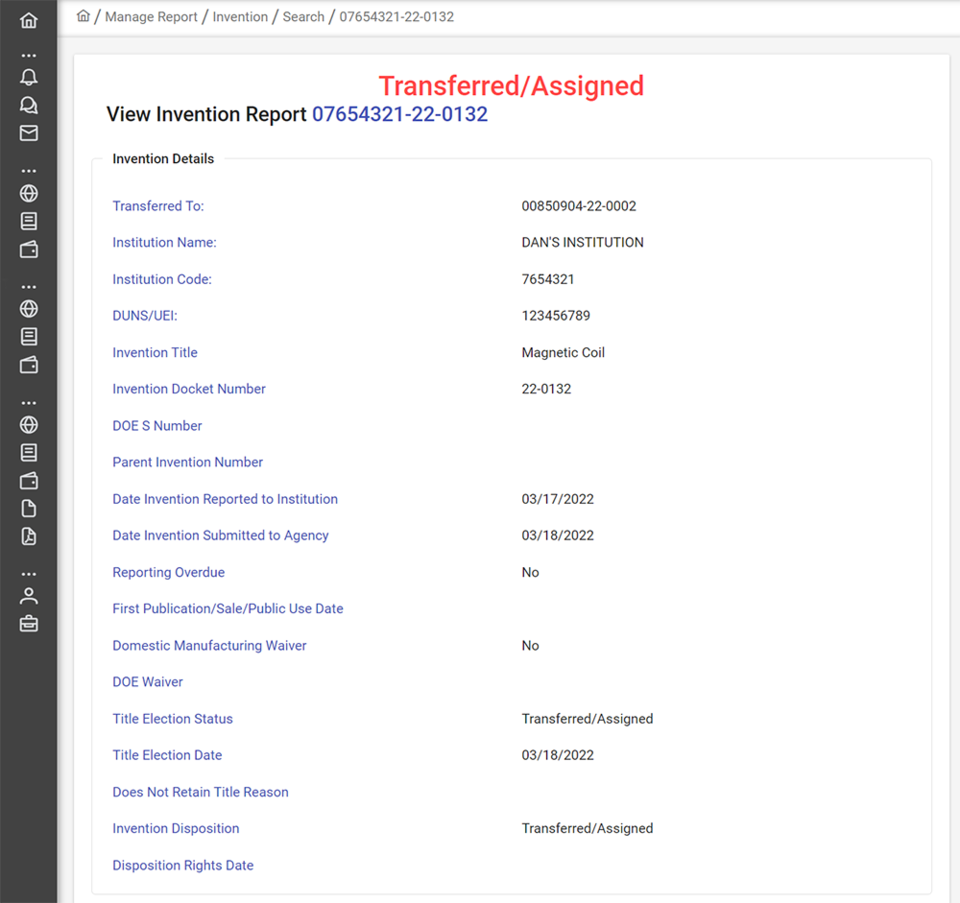The height and width of the screenshot is (903, 960).
Task: Click the chat support icon in sidebar
Action: click(28, 104)
